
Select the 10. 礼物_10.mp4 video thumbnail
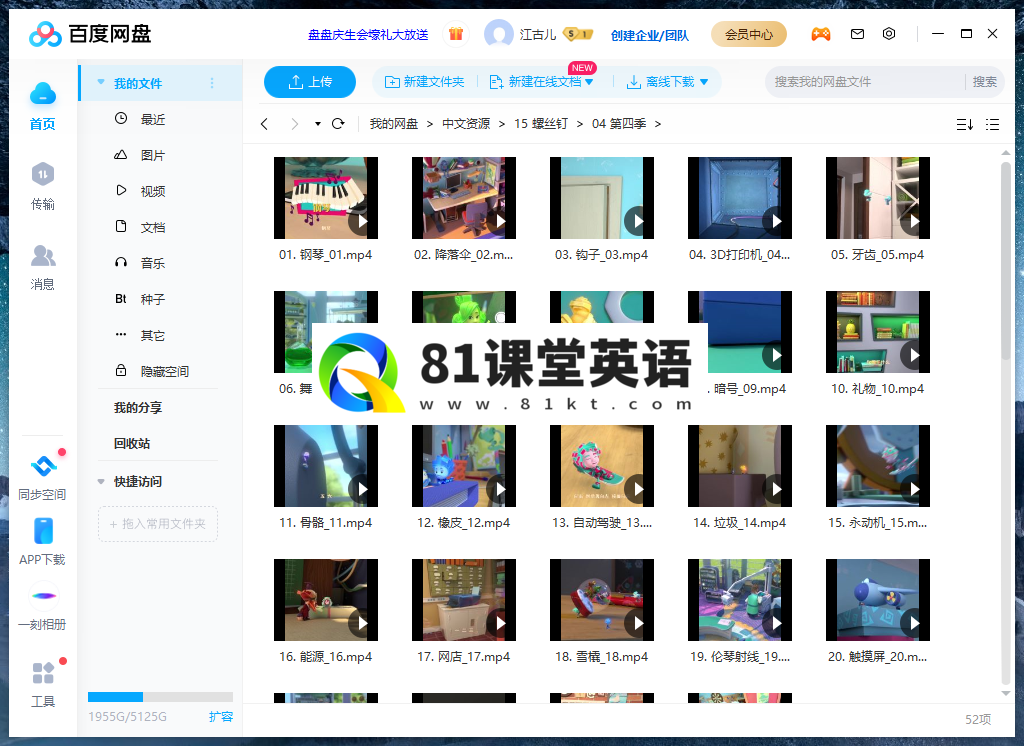pyautogui.click(x=878, y=332)
